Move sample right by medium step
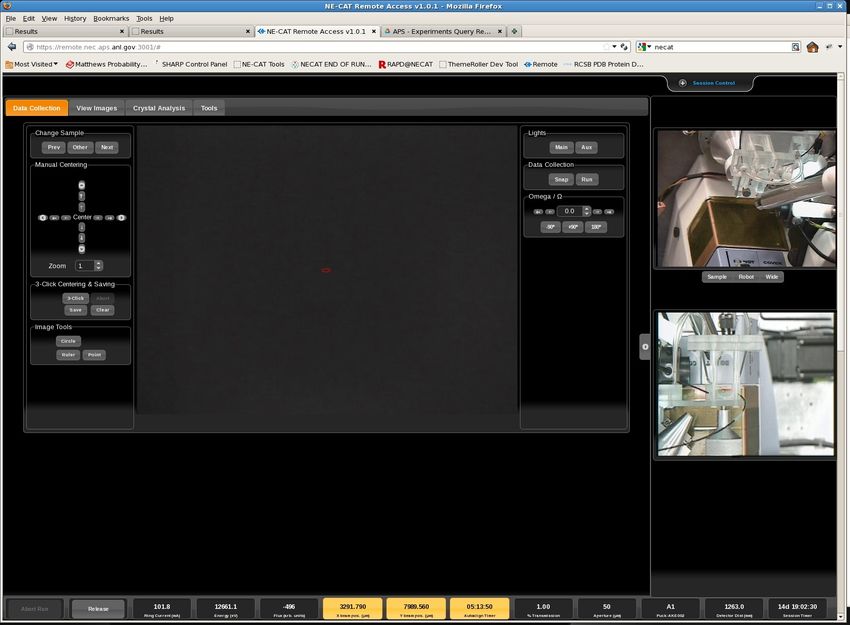The width and height of the screenshot is (850, 625). pyautogui.click(x=110, y=217)
